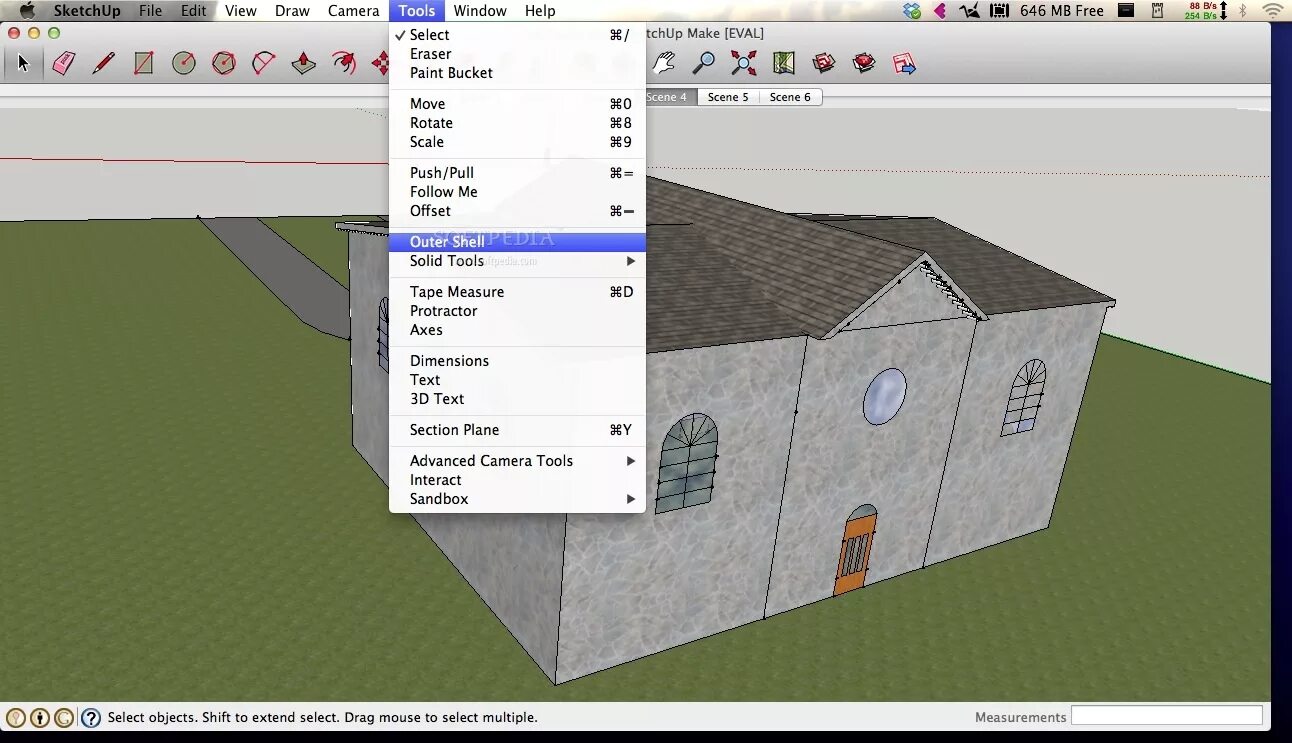Viewport: 1292px width, 743px height.
Task: Select Move in the Tools menu
Action: [x=517, y=104]
